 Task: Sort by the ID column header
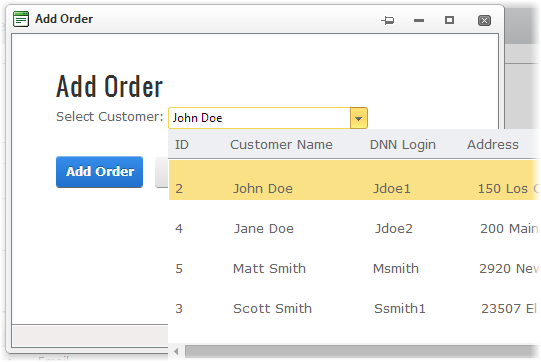coord(182,145)
